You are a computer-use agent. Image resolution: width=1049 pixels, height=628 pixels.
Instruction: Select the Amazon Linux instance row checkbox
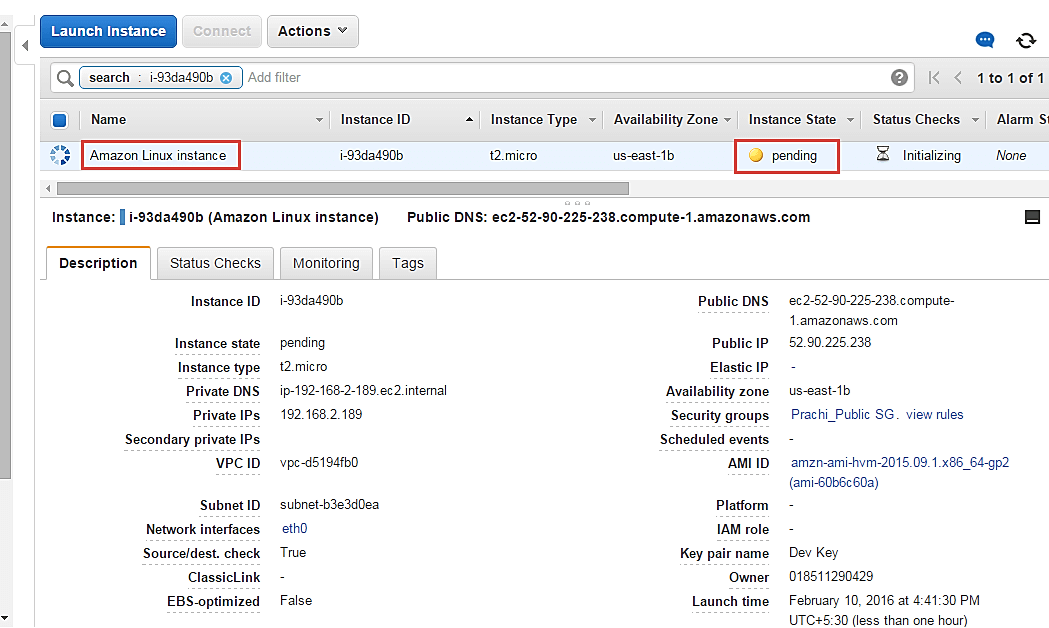tap(59, 155)
